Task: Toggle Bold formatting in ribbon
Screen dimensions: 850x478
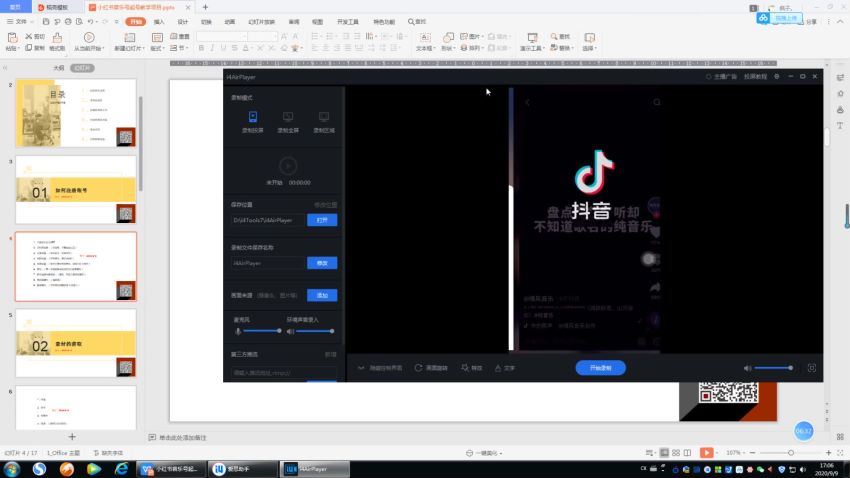Action: 201,48
